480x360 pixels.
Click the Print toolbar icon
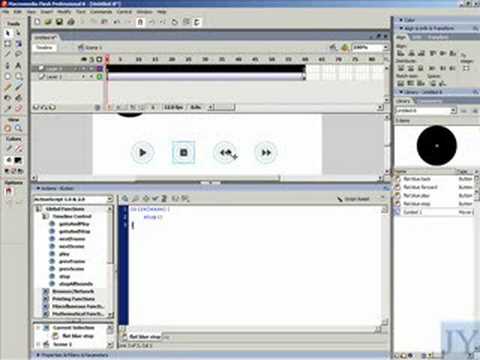pyautogui.click(x=71, y=22)
